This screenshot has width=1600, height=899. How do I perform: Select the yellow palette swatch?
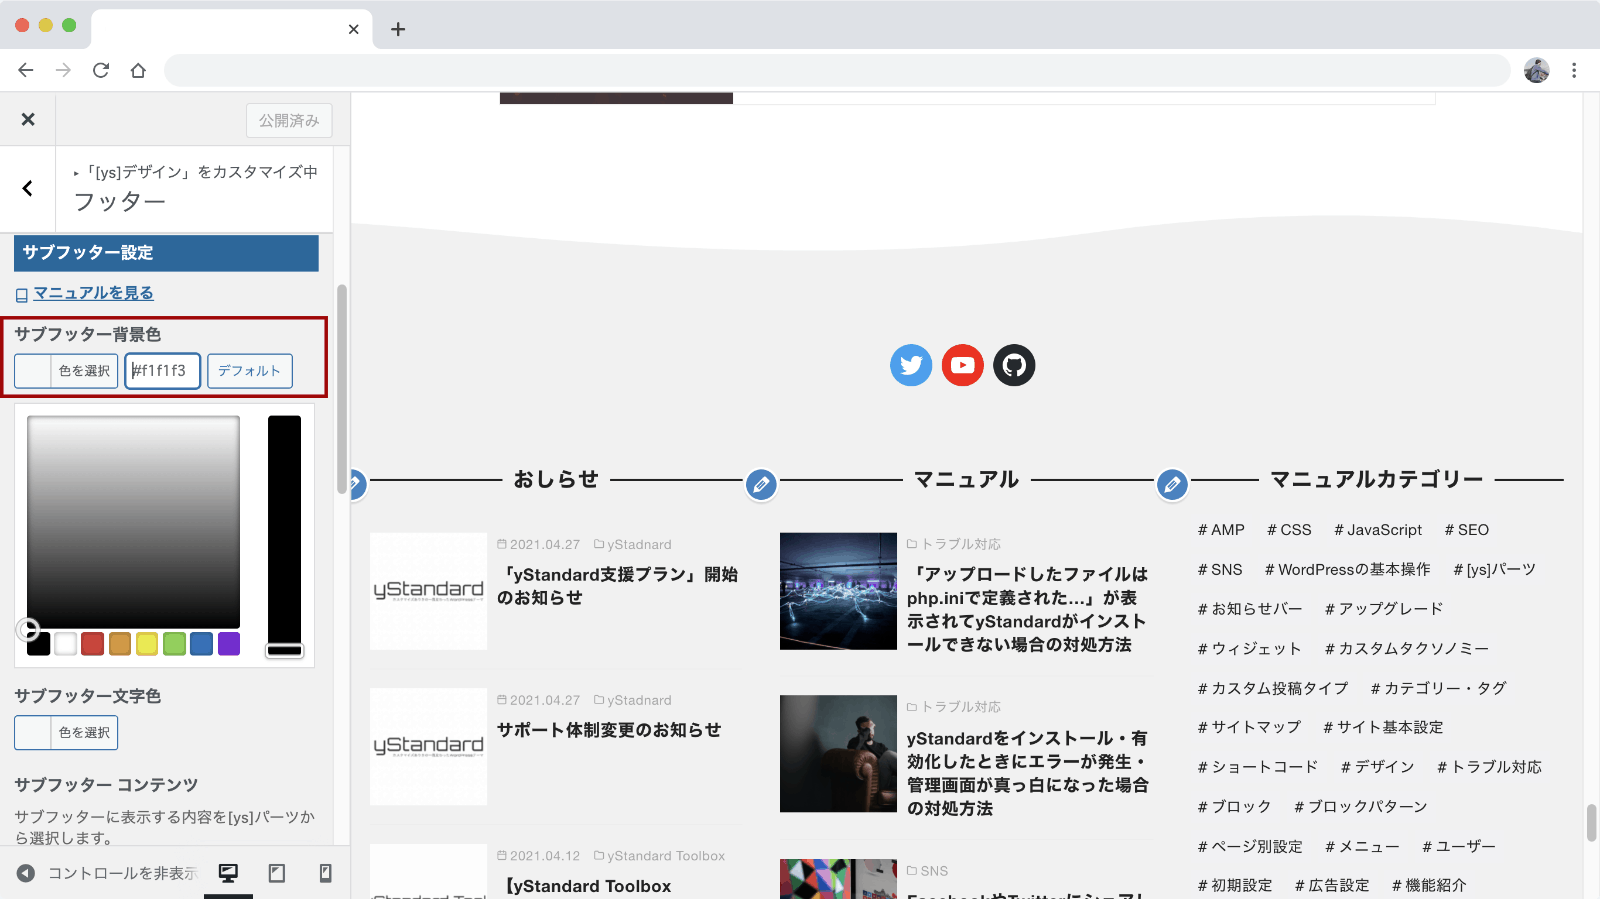pyautogui.click(x=147, y=644)
